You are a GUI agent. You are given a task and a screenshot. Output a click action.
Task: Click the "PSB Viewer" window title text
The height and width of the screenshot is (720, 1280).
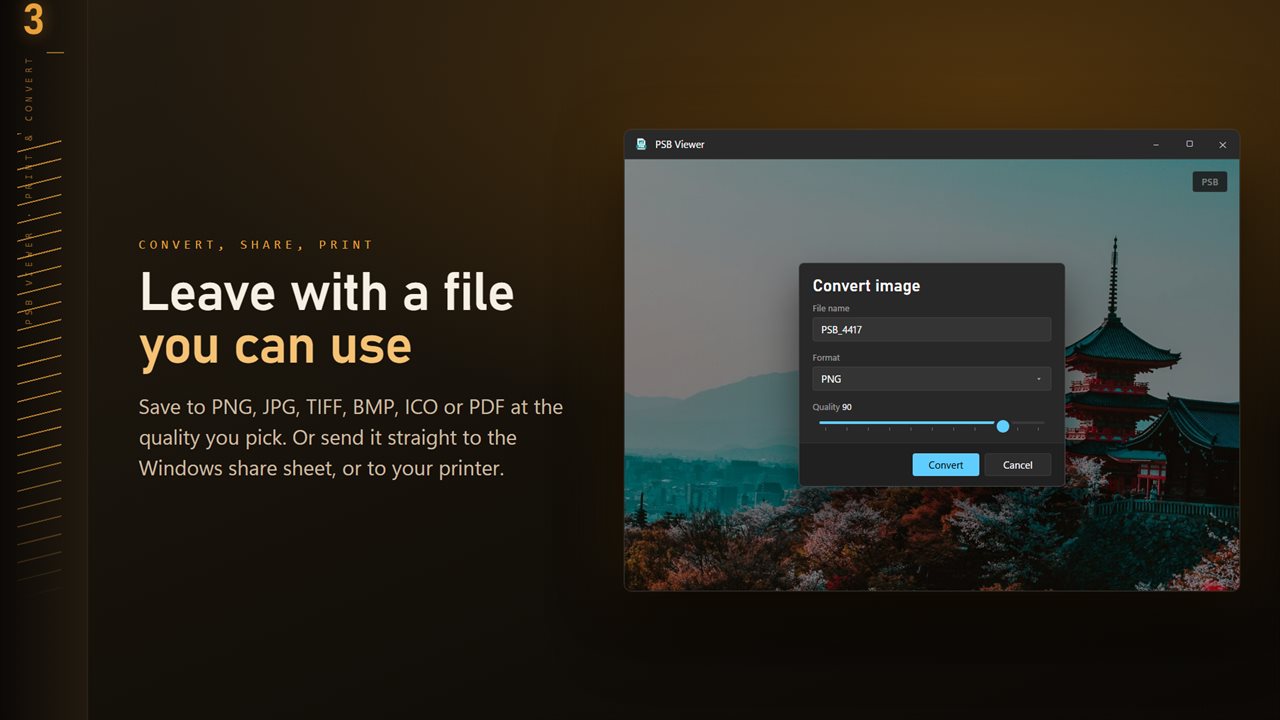680,144
